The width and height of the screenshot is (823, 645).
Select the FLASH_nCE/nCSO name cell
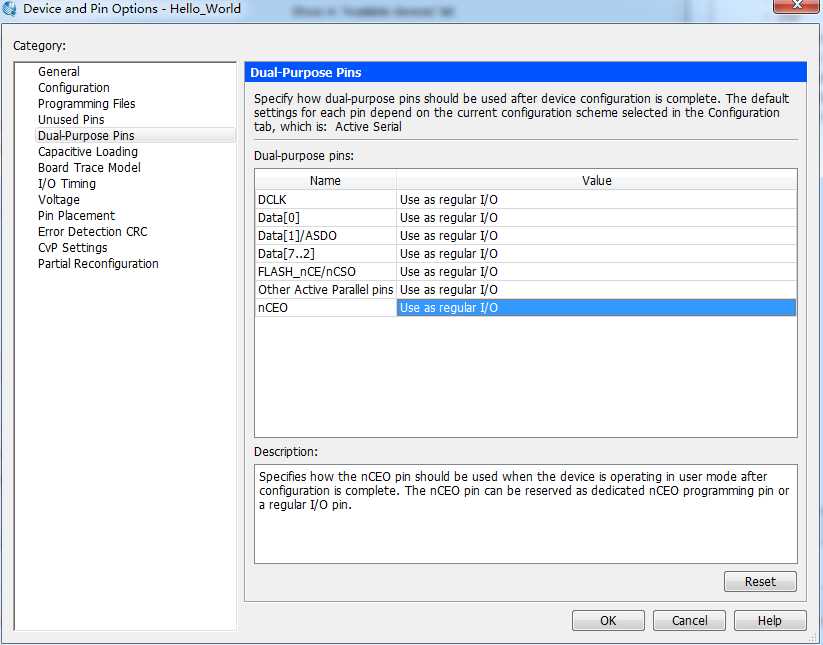(x=325, y=272)
